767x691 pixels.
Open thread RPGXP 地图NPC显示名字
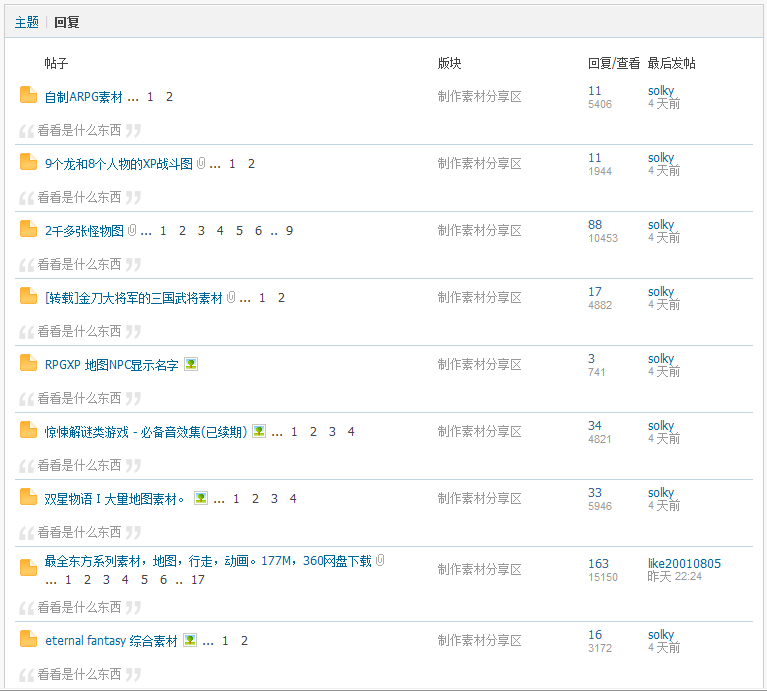click(112, 365)
